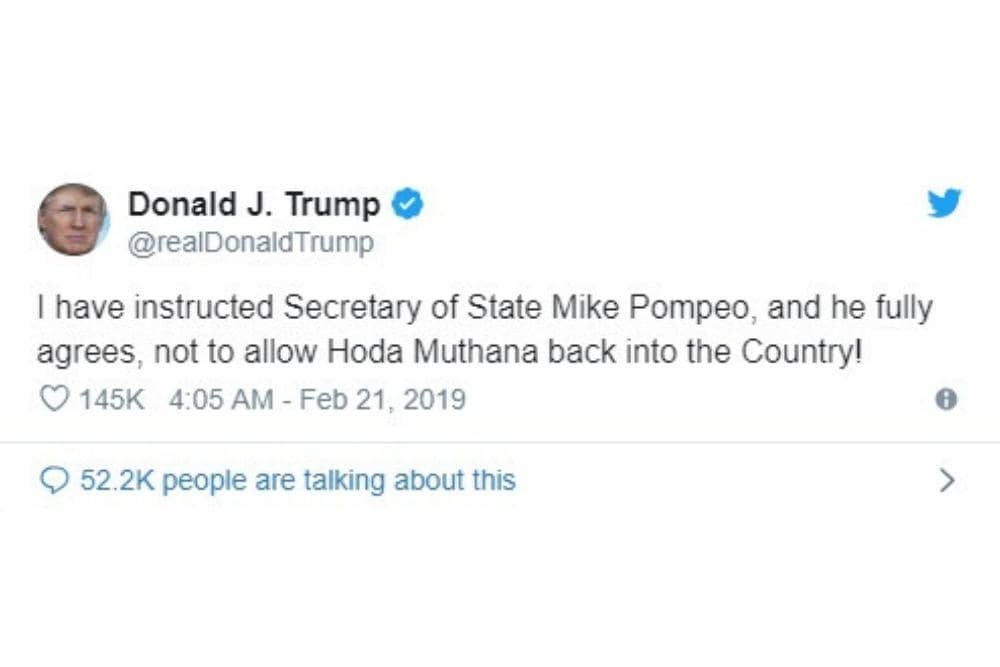Click the 145K likes count

pos(112,400)
